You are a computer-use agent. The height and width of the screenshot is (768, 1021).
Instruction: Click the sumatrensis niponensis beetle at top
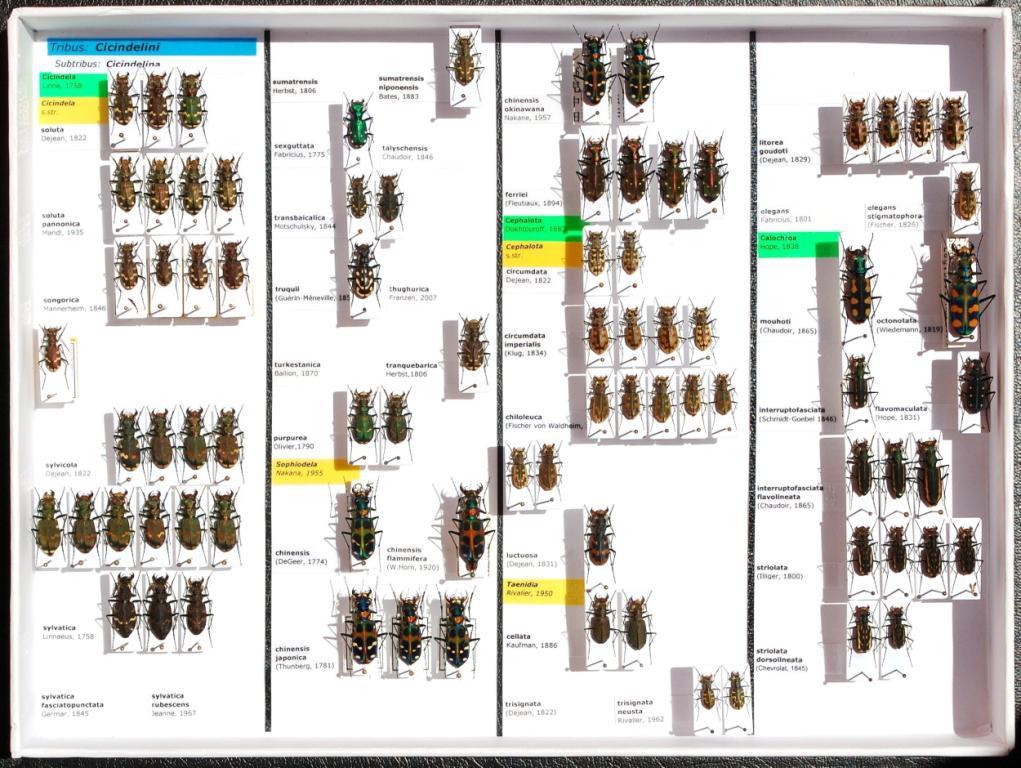click(x=464, y=60)
